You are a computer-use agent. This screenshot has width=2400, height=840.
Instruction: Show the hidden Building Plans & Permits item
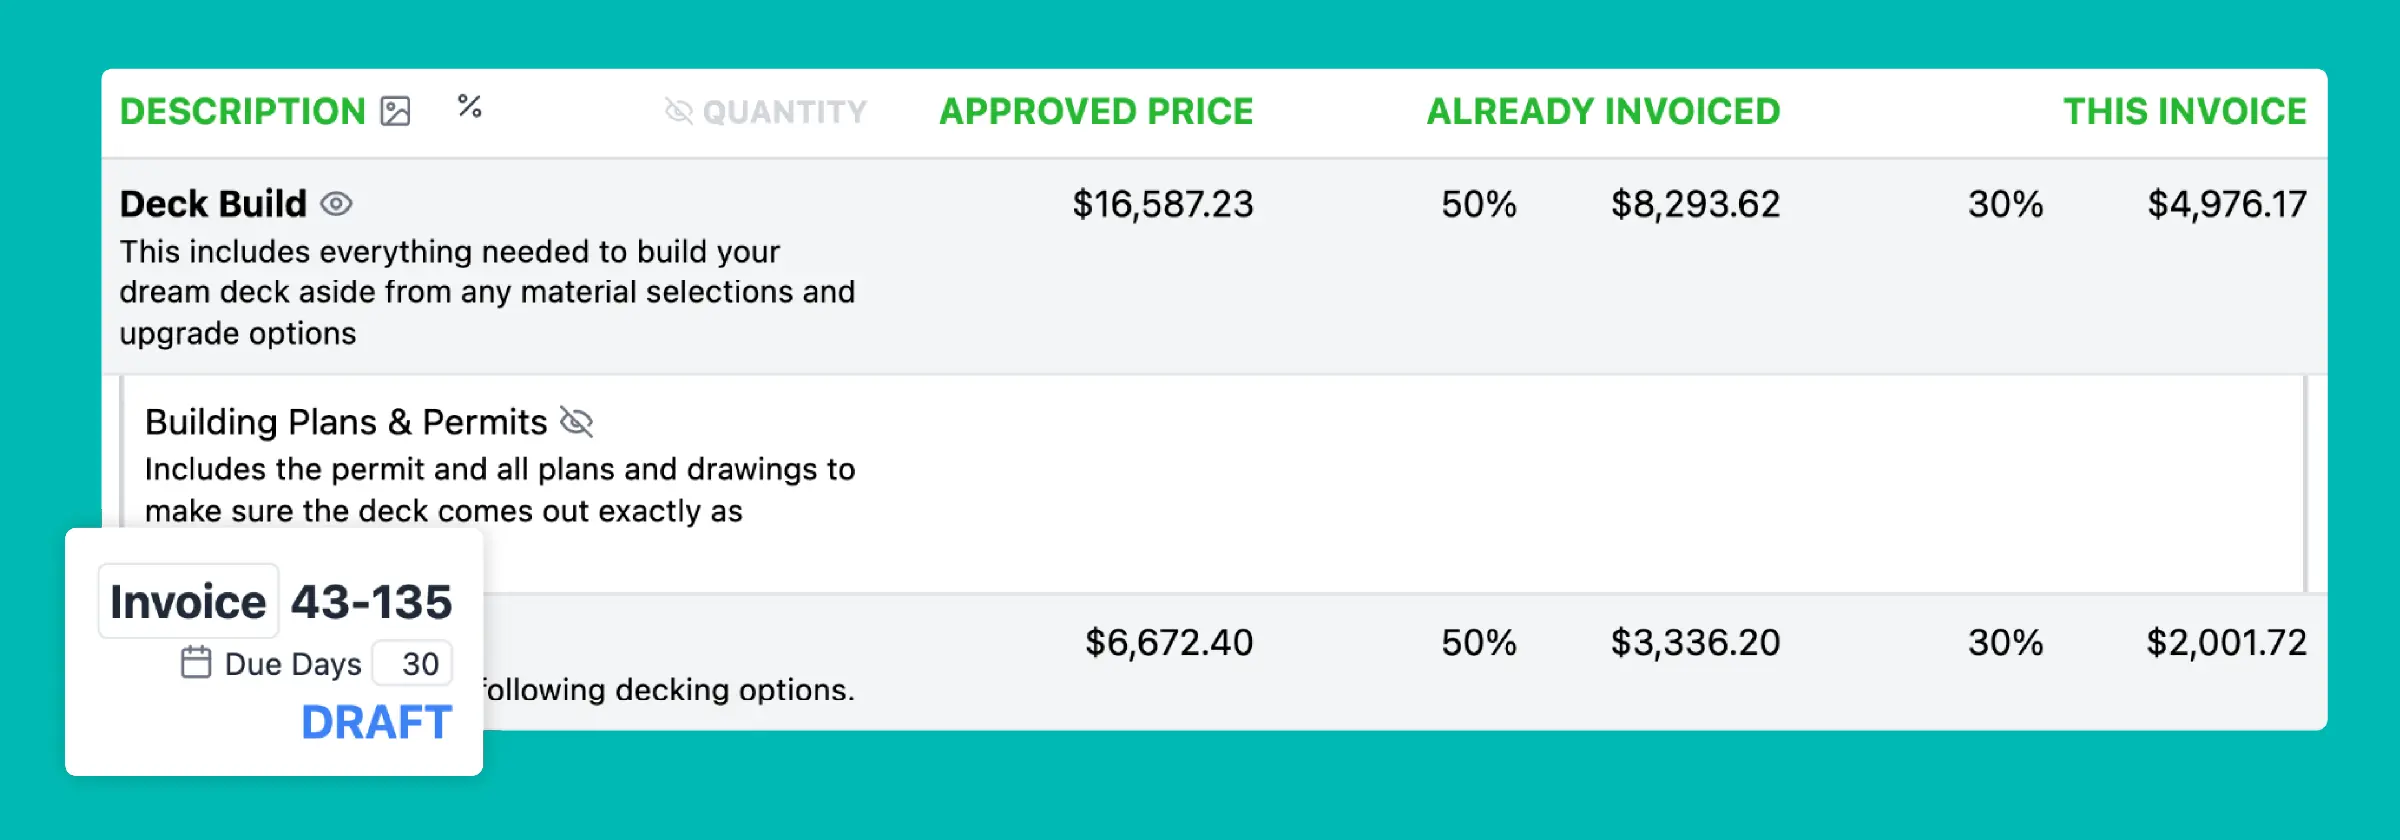click(577, 422)
